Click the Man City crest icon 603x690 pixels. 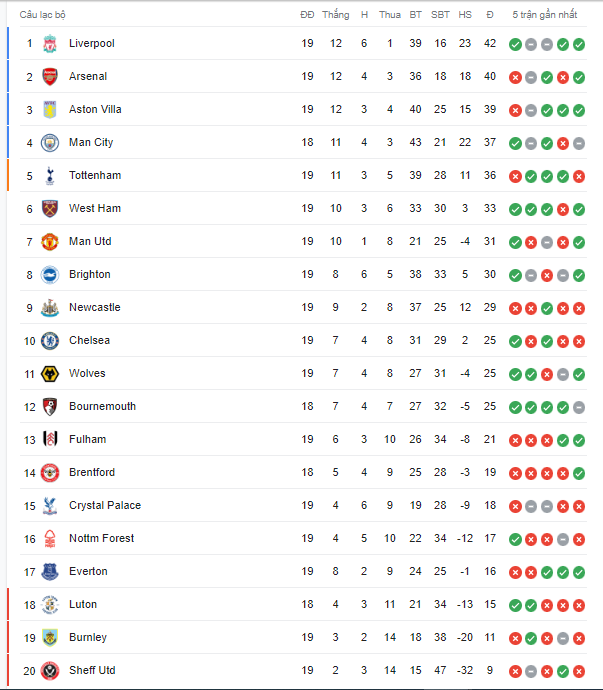point(50,143)
